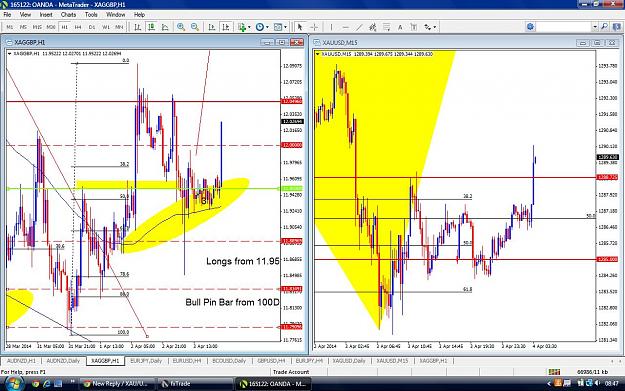Screen dimensions: 625x391
Task: Switch to the XAUUSD,M15 chart tab
Action: (392, 361)
